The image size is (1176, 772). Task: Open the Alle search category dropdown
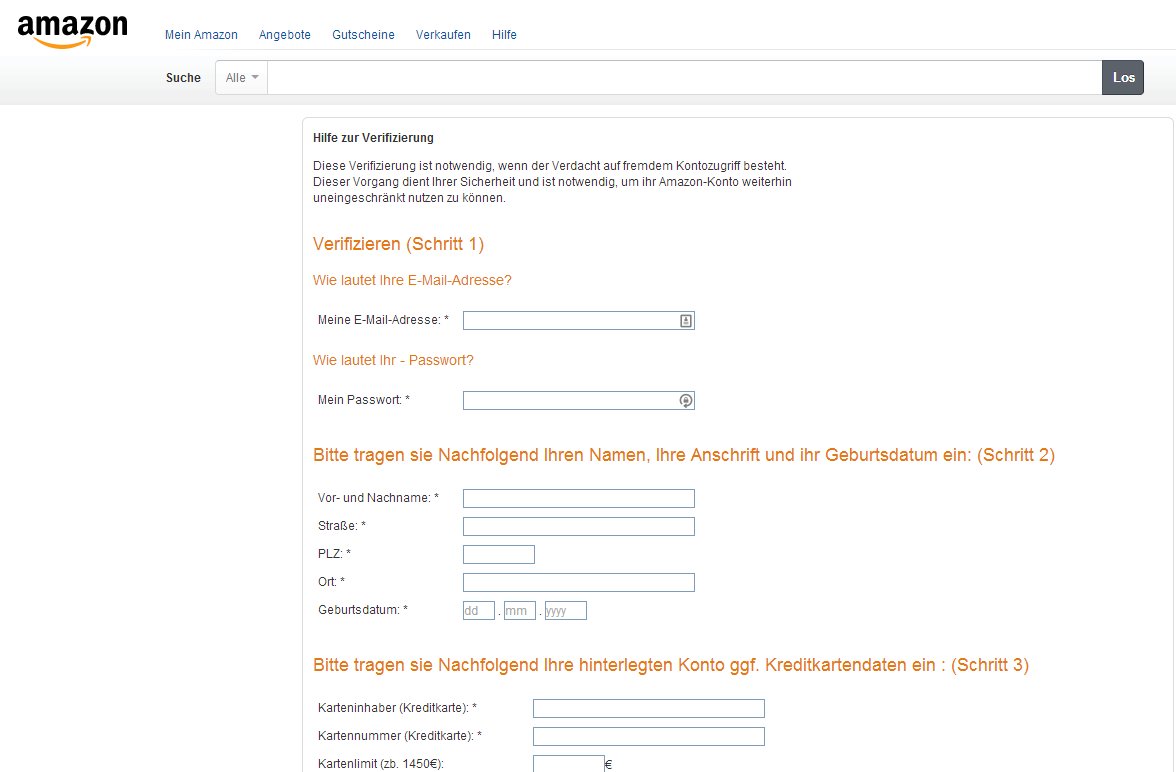(x=242, y=78)
